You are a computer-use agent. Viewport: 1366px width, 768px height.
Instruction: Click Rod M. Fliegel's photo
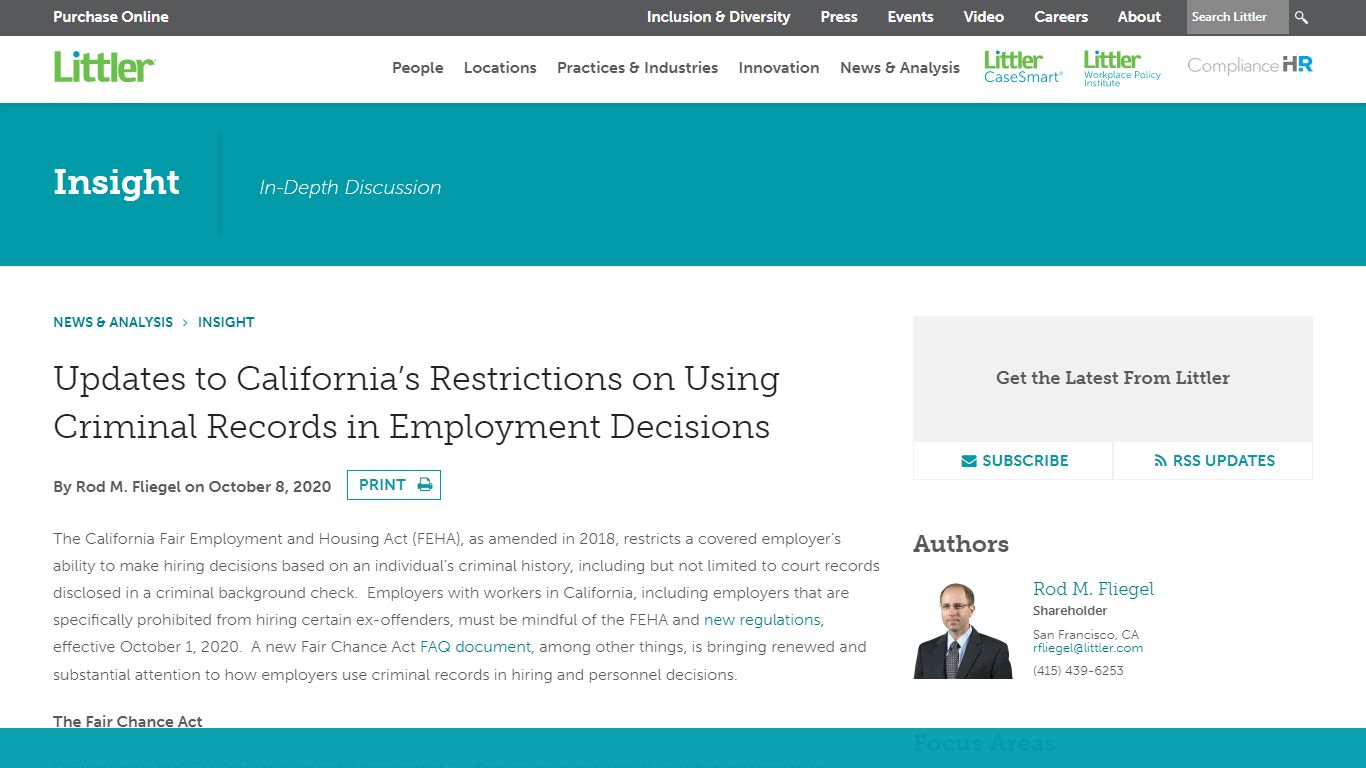point(963,629)
